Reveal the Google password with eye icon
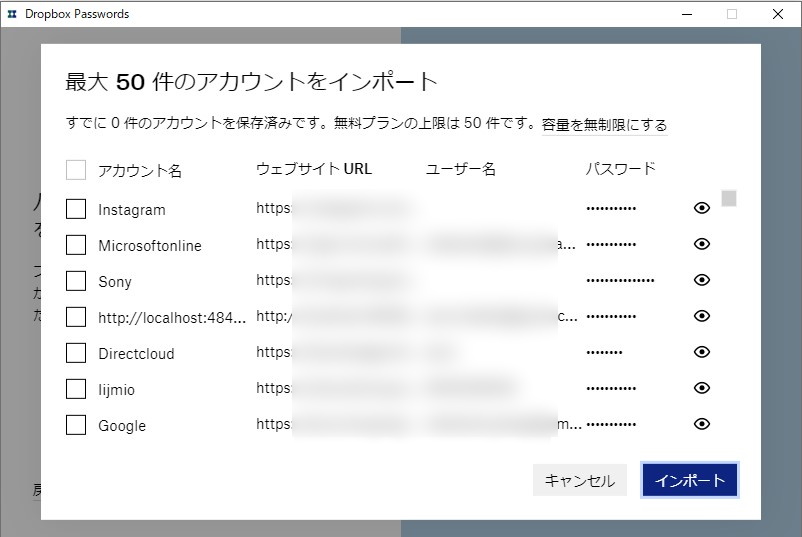This screenshot has width=802, height=537. click(702, 424)
